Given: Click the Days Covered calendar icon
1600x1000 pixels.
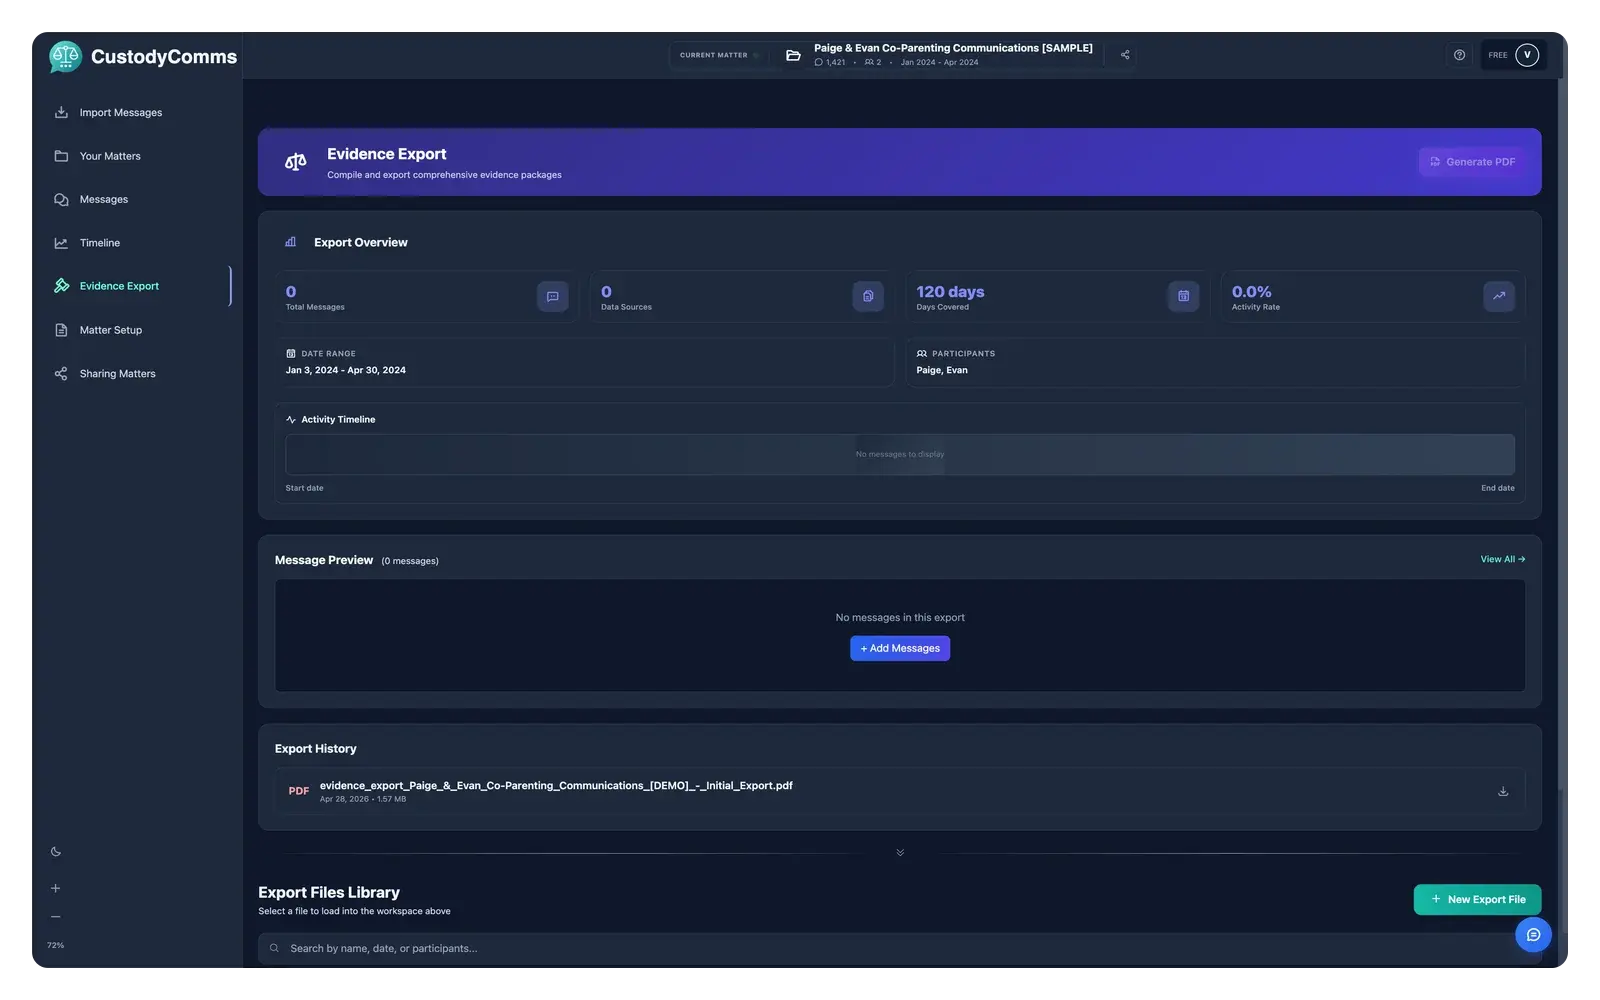Looking at the screenshot, I should point(1183,296).
